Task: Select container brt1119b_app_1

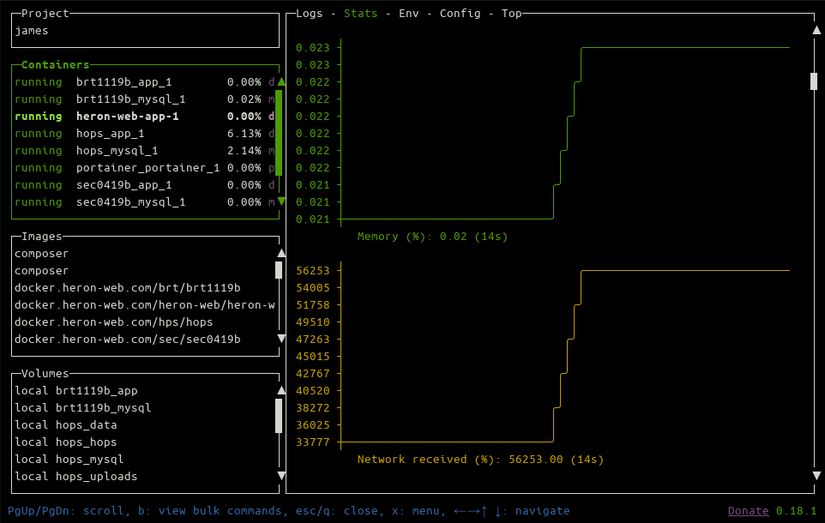Action: point(145,82)
